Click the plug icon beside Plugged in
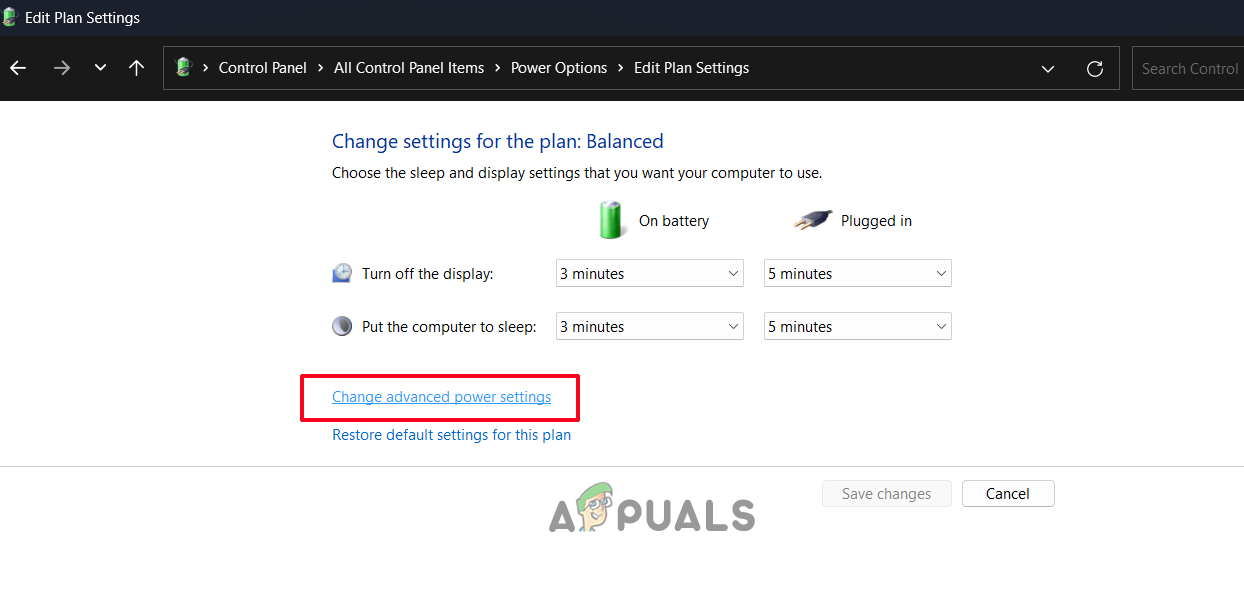The height and width of the screenshot is (600, 1244). point(813,221)
